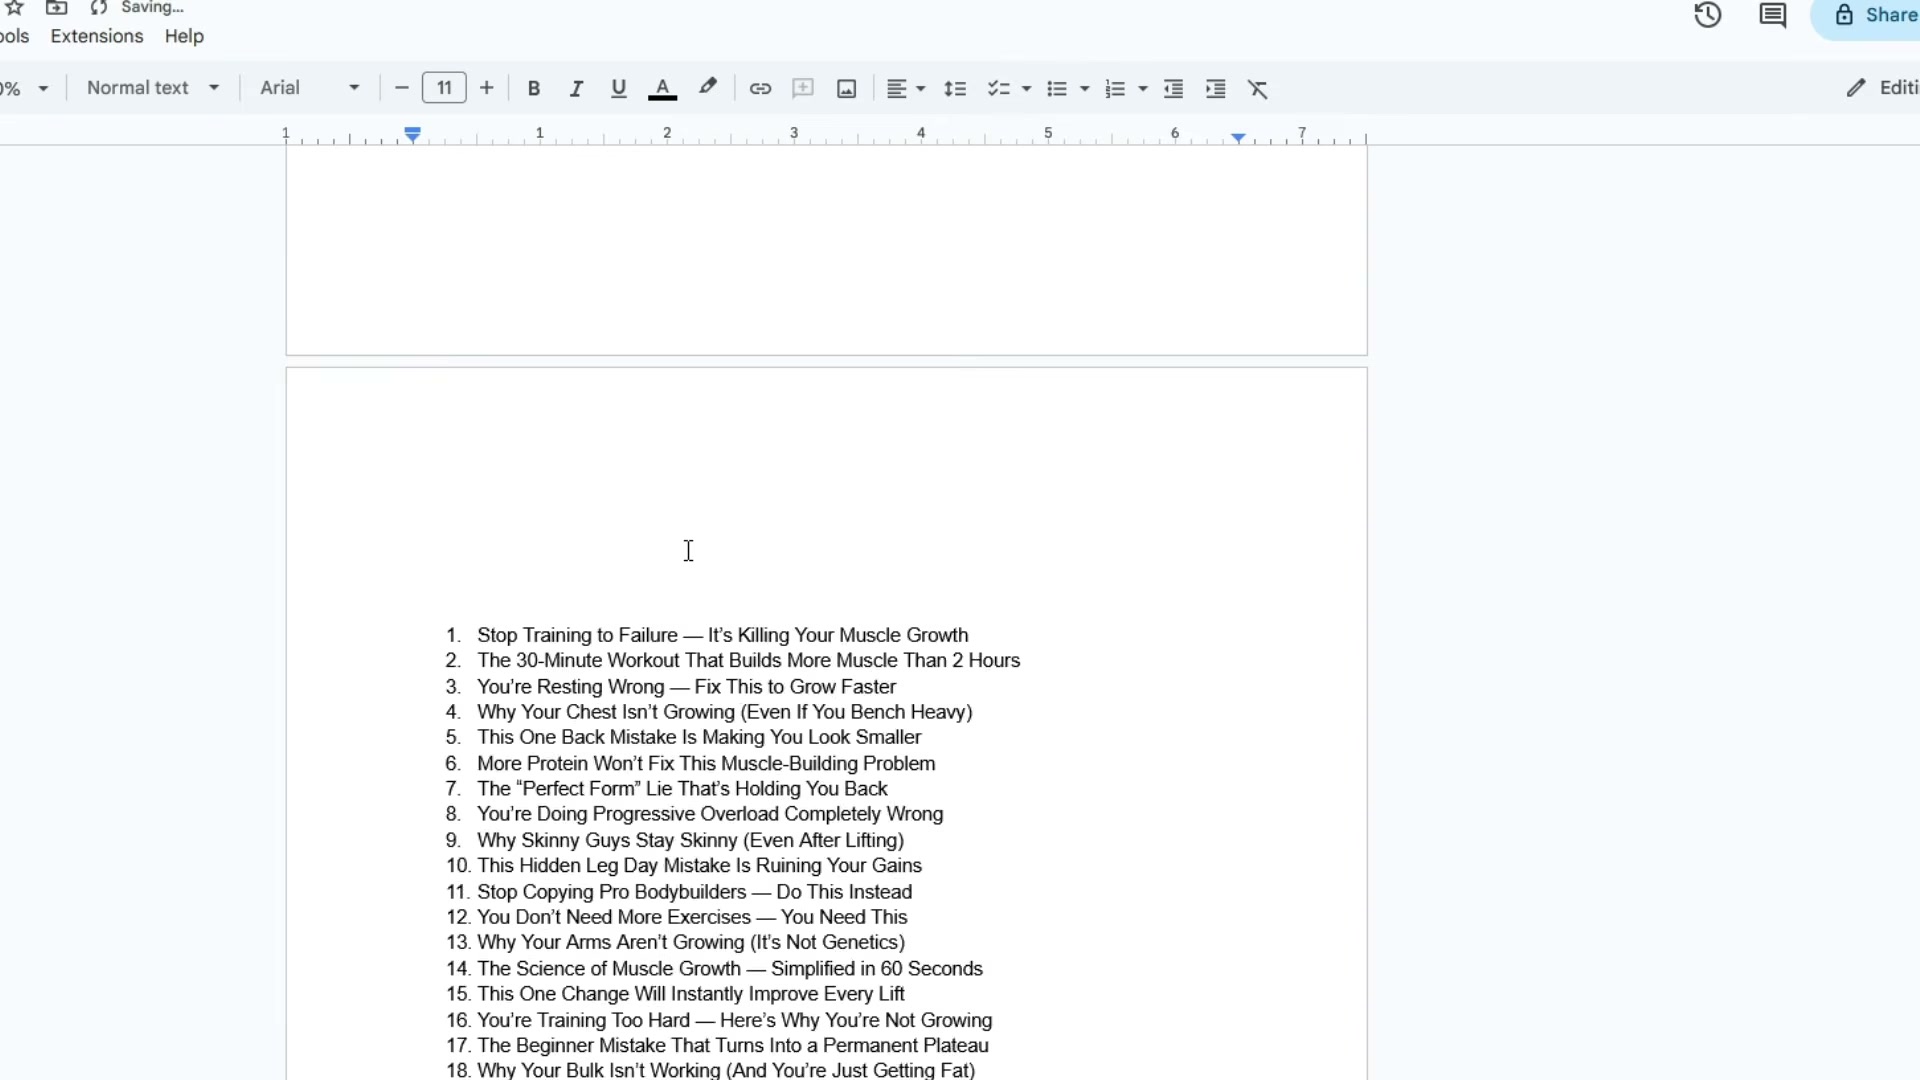Open version history clock icon
This screenshot has height=1080, width=1920.
pos(1708,15)
